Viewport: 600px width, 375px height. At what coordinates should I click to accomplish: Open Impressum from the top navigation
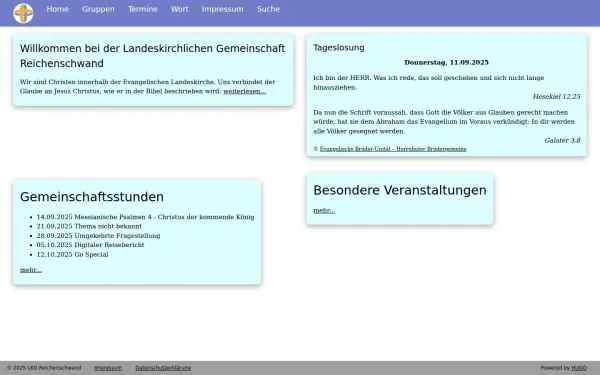(x=222, y=9)
